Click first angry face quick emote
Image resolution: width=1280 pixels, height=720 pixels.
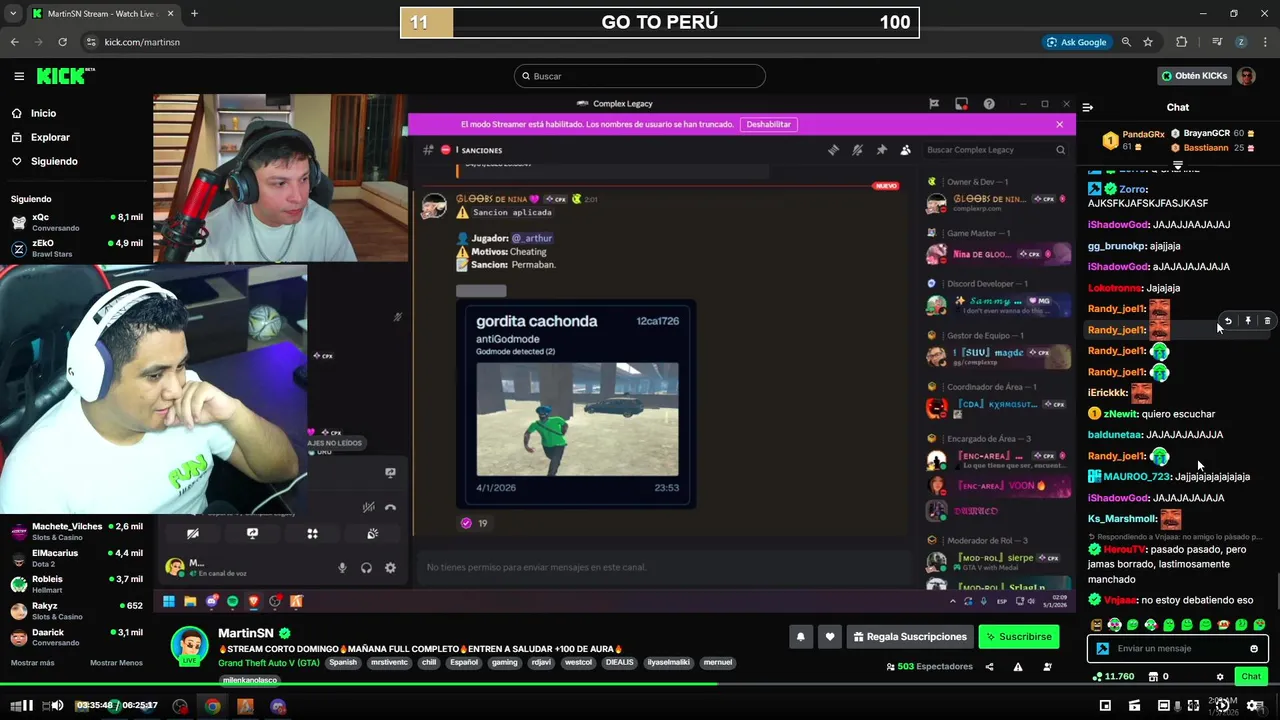tap(1097, 625)
